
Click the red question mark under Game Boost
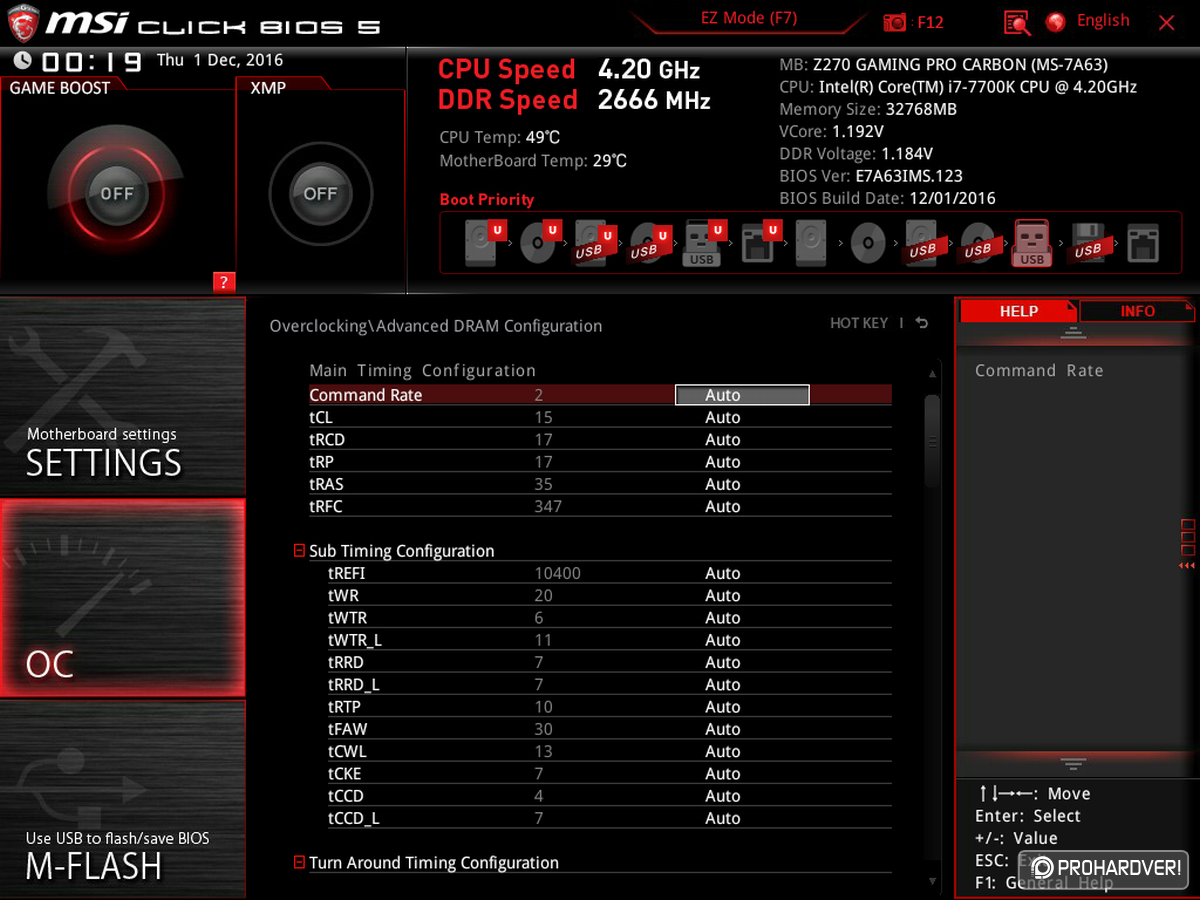pos(224,282)
